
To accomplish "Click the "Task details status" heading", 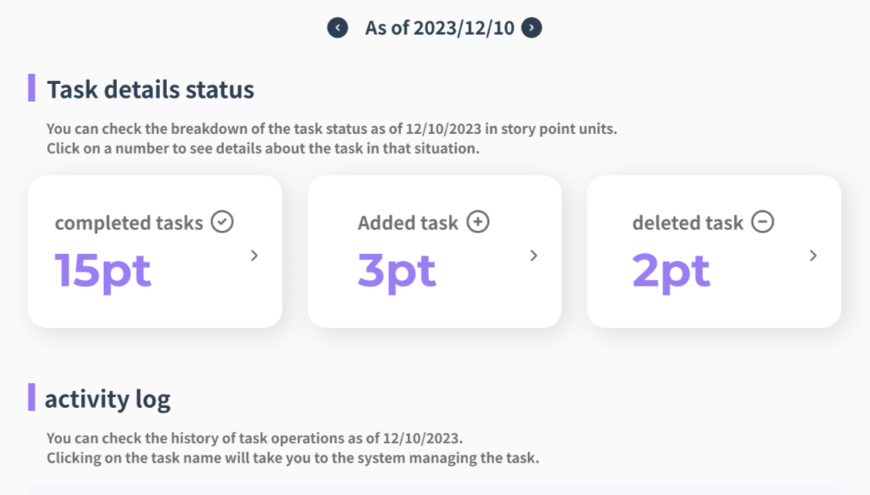I will (150, 89).
